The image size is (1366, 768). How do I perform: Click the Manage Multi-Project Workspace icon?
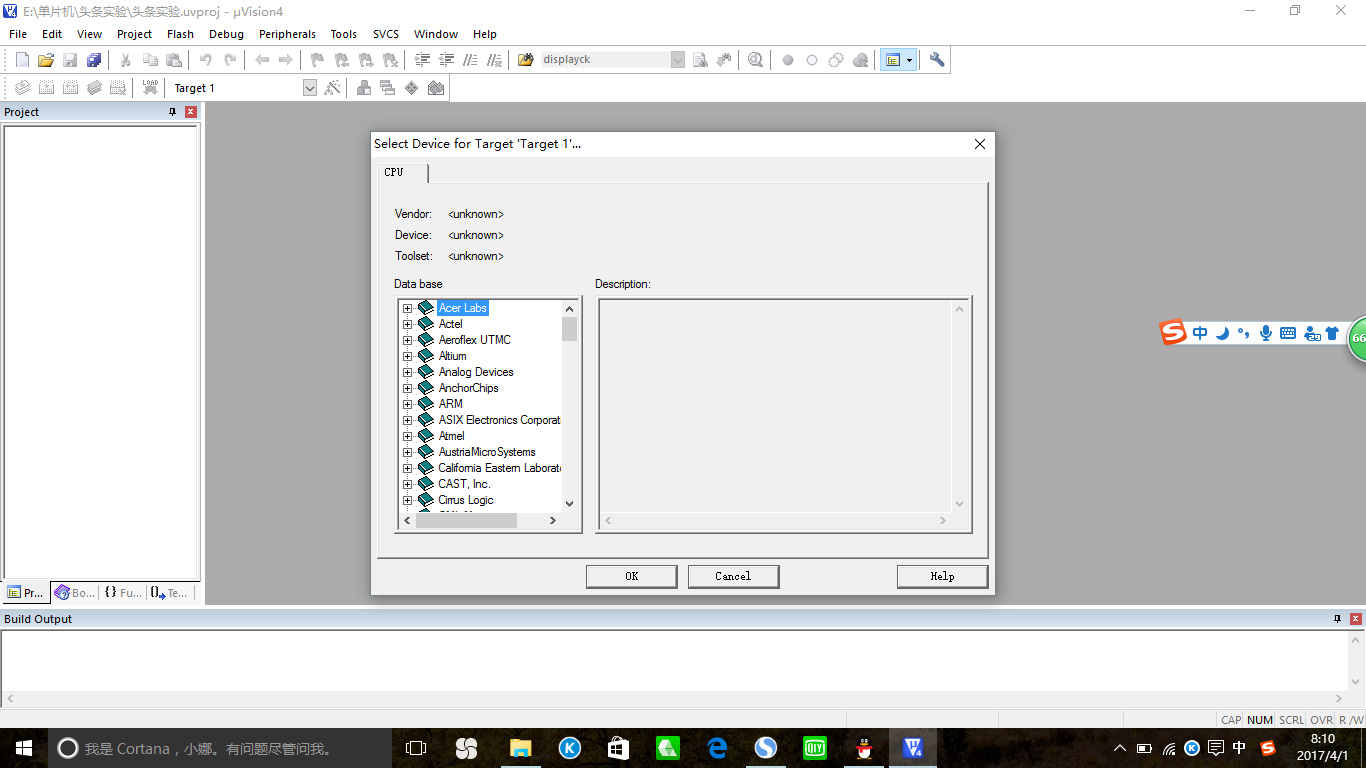pyautogui.click(x=388, y=88)
